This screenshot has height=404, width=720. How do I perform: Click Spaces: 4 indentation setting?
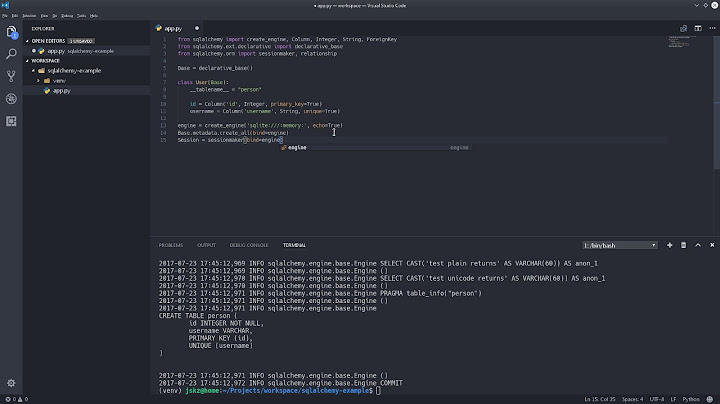632,399
